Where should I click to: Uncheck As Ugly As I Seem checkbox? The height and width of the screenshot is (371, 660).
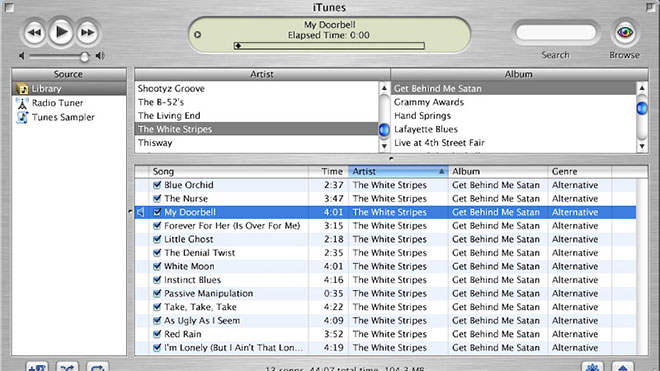click(157, 320)
